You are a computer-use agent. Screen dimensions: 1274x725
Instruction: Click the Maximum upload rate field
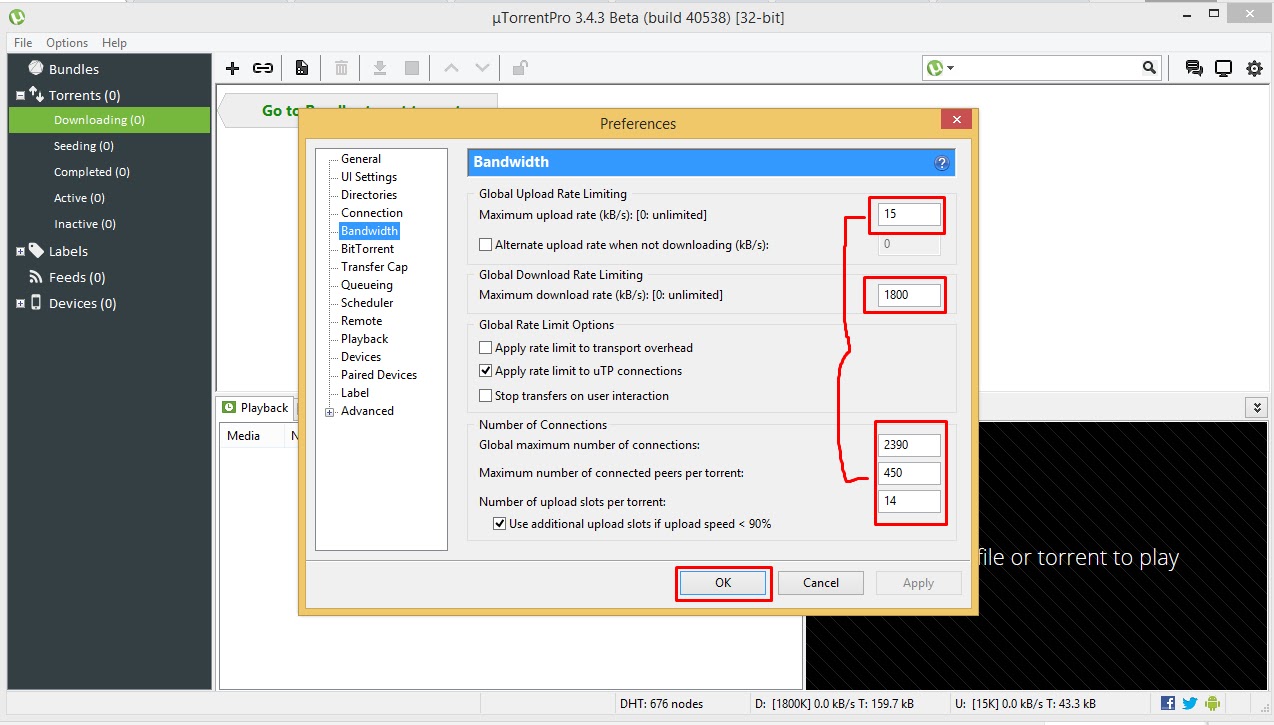point(909,214)
